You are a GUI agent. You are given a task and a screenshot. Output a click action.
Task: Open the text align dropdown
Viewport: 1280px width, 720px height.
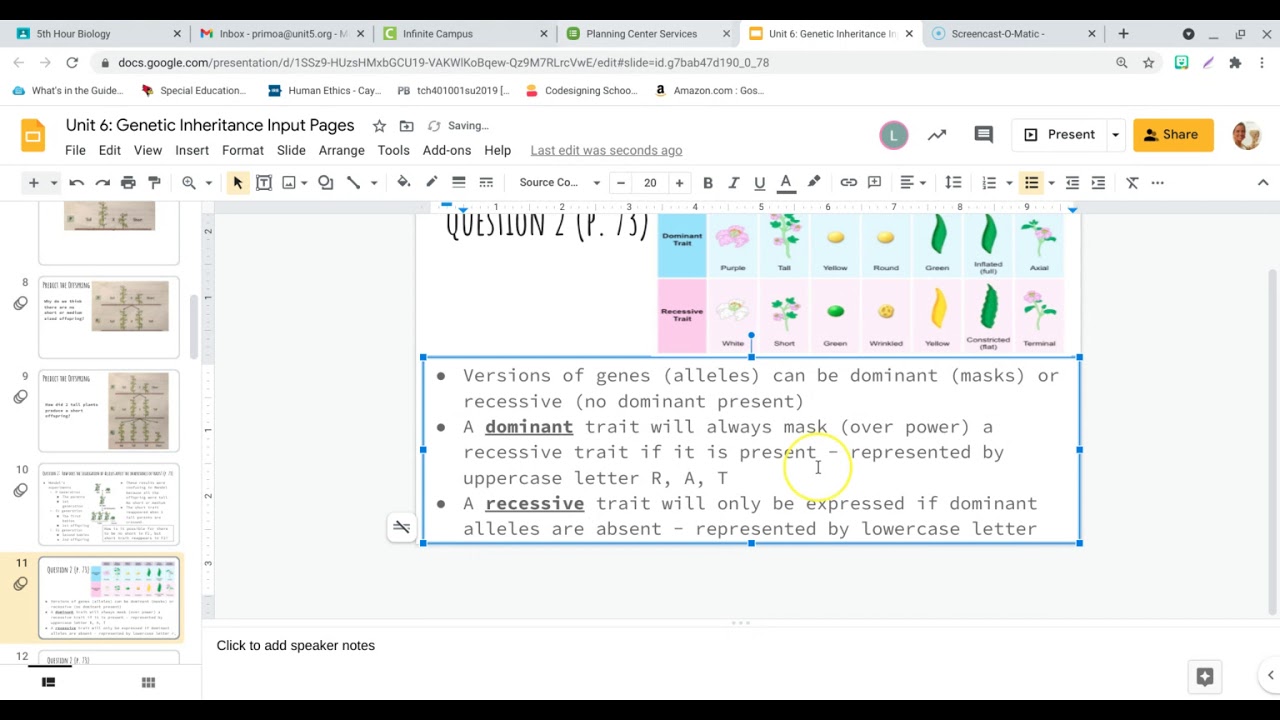click(x=913, y=183)
